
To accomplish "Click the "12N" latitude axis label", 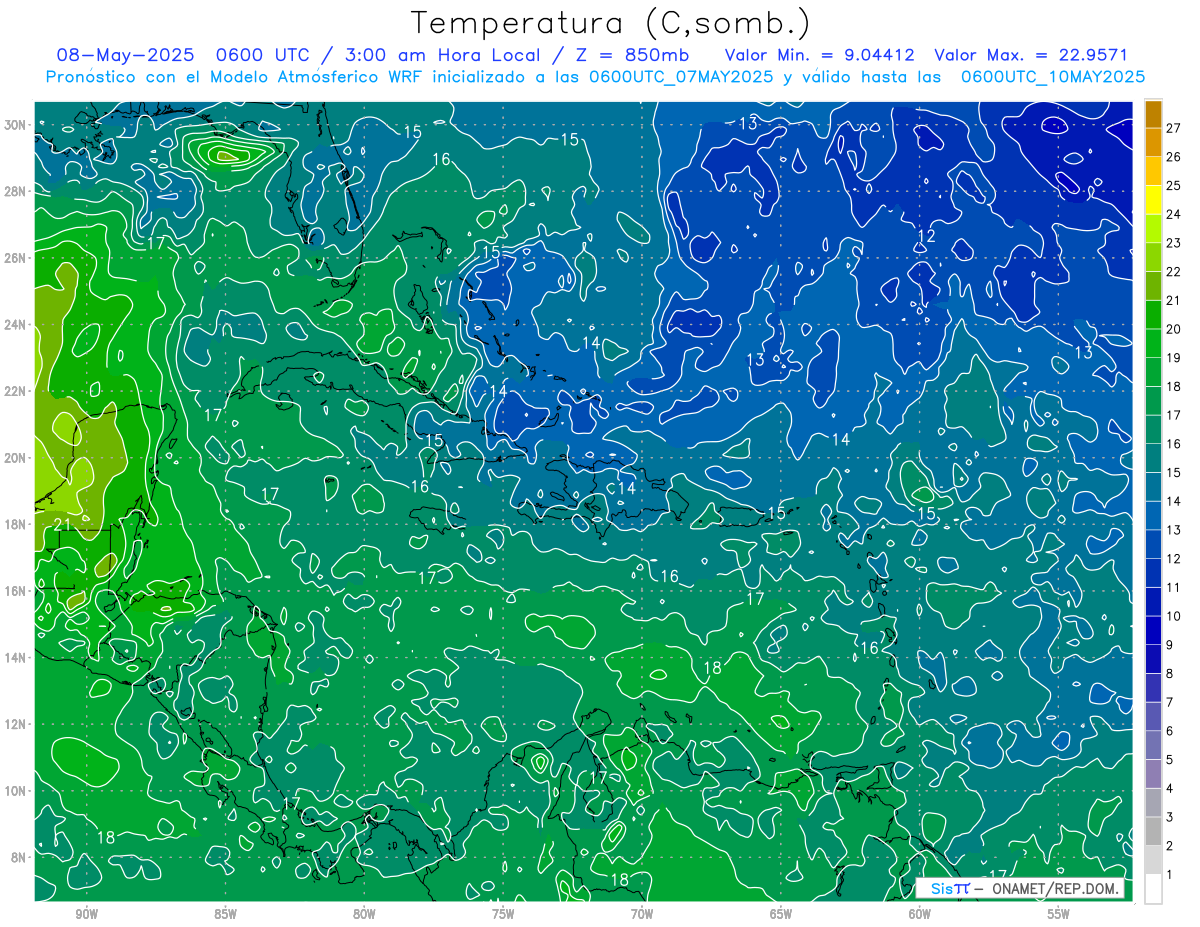I will click(16, 724).
